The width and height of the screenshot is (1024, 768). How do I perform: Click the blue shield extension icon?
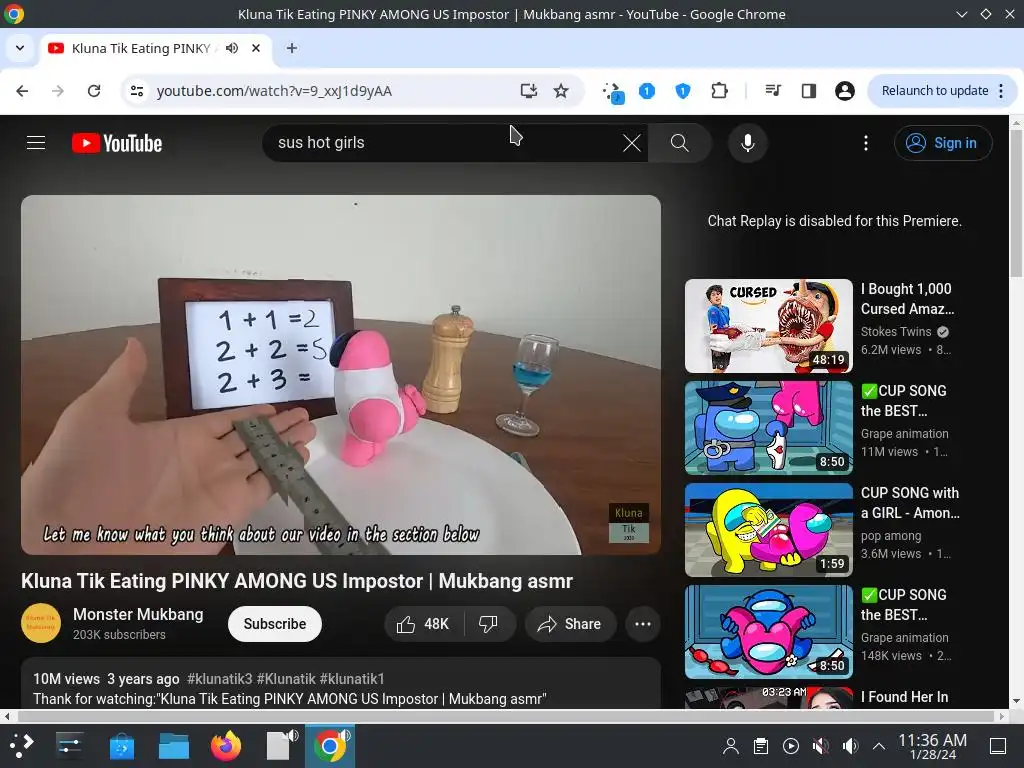point(682,91)
